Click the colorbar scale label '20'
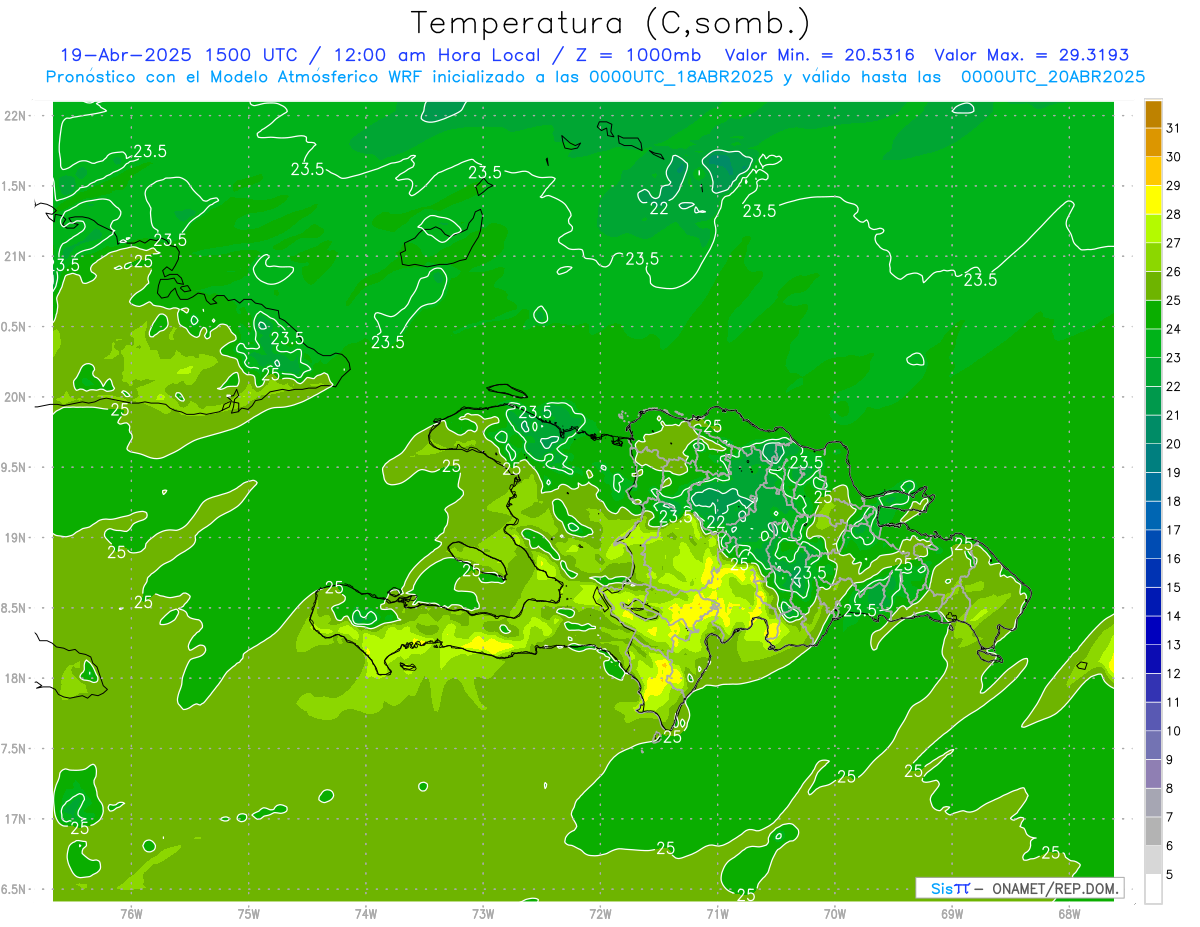Image resolution: width=1200 pixels, height=927 pixels. coord(1174,444)
